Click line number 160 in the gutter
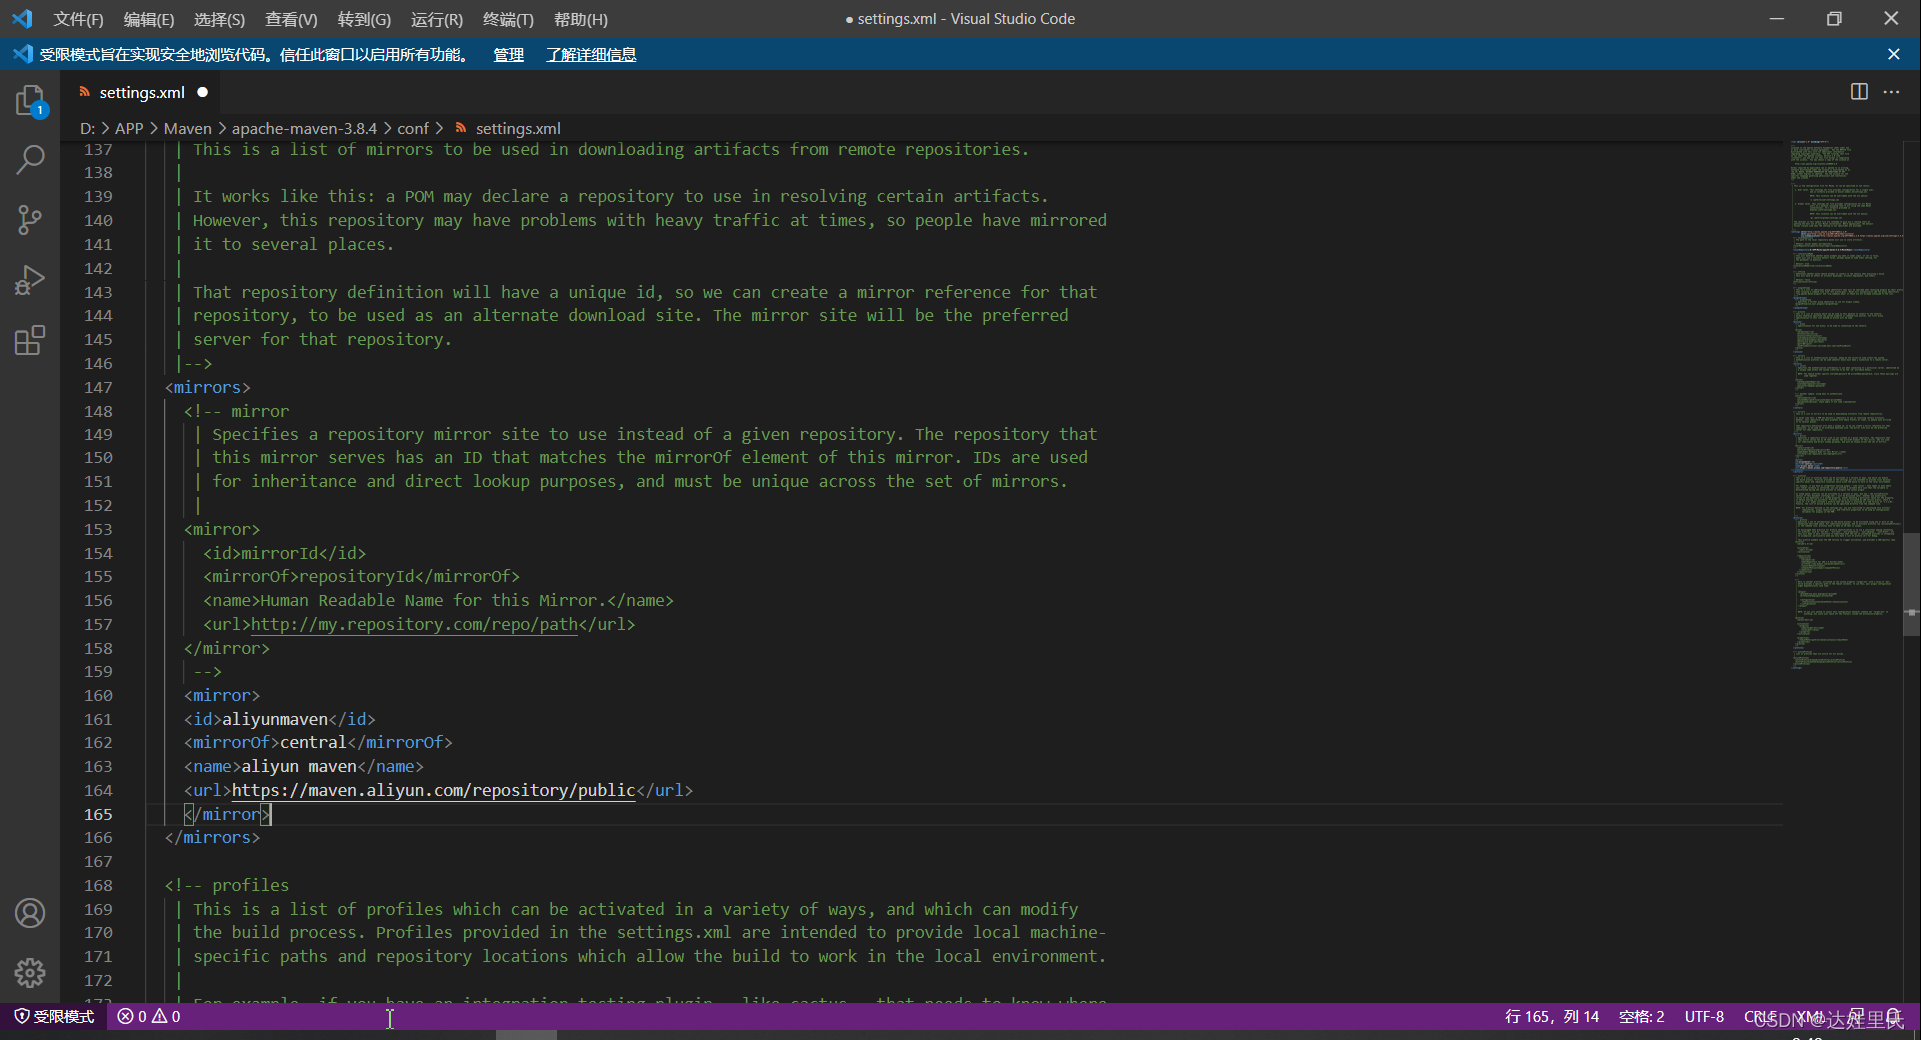Screen dimensions: 1921x1040 click(98, 695)
